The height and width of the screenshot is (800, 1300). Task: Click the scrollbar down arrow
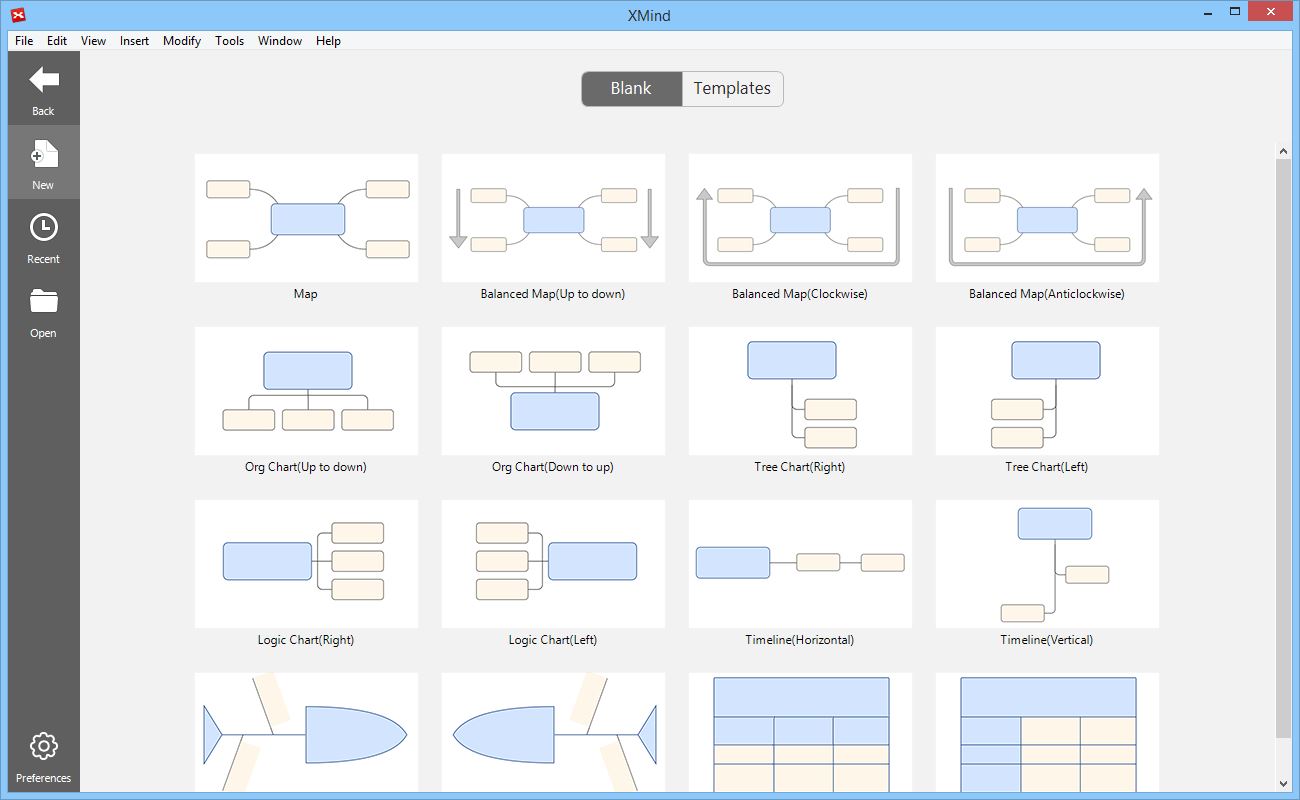(x=1284, y=784)
